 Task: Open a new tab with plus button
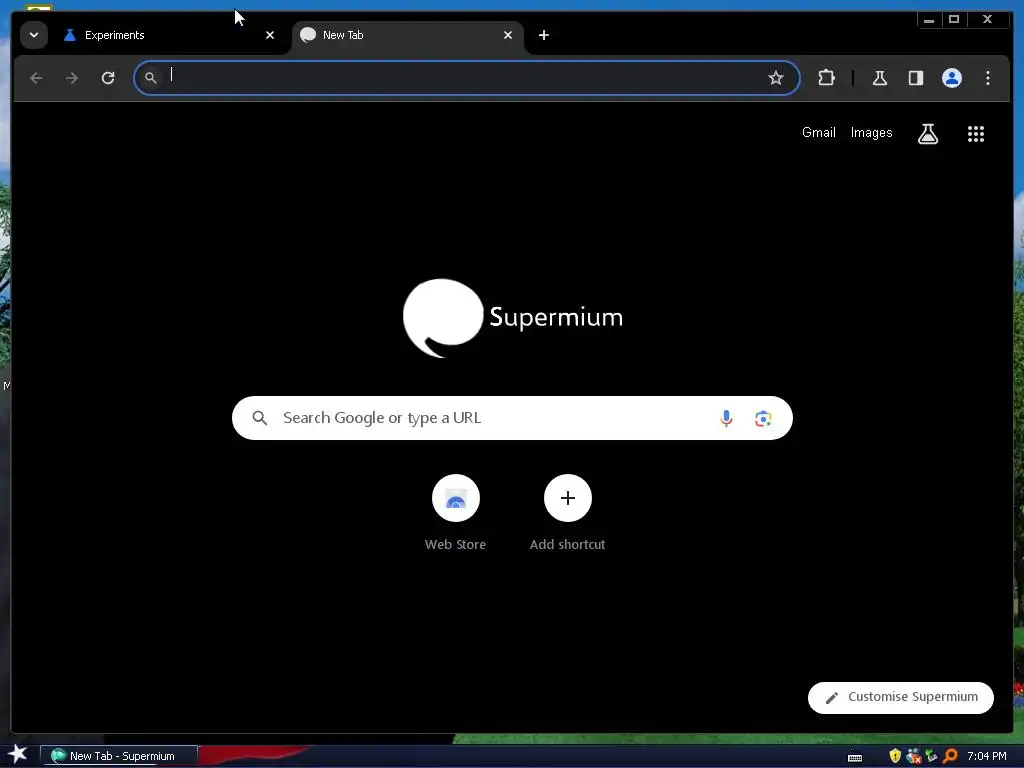[544, 35]
